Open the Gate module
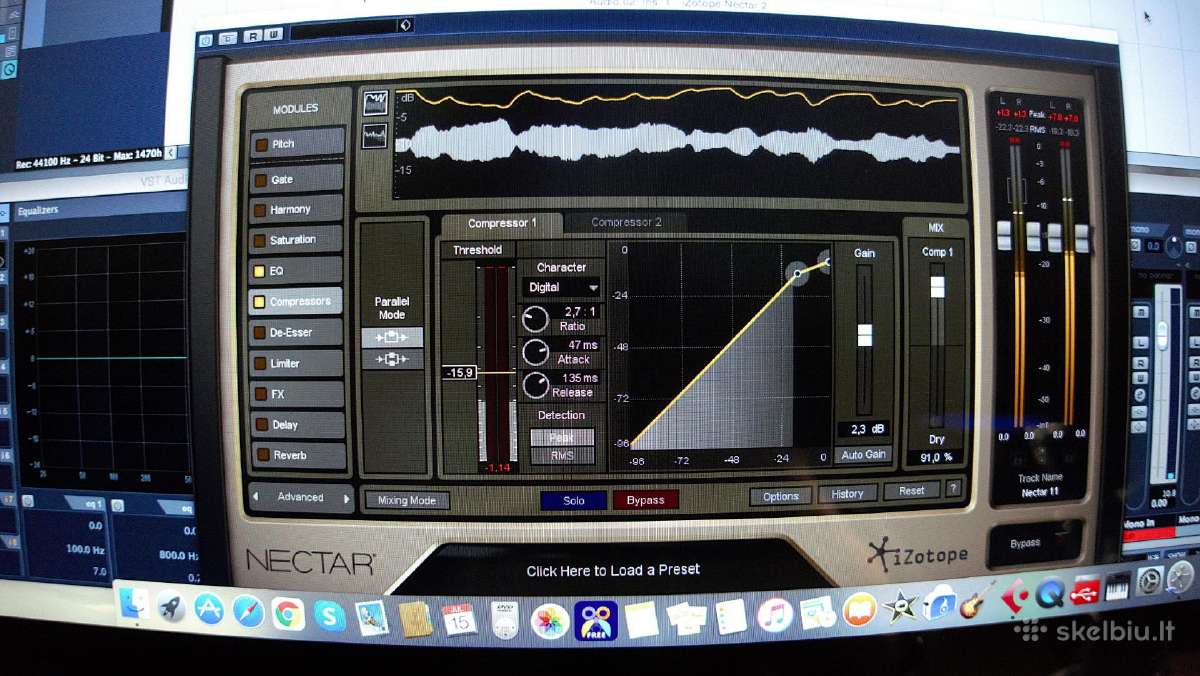Screen dimensions: 1200x676 (x=297, y=179)
